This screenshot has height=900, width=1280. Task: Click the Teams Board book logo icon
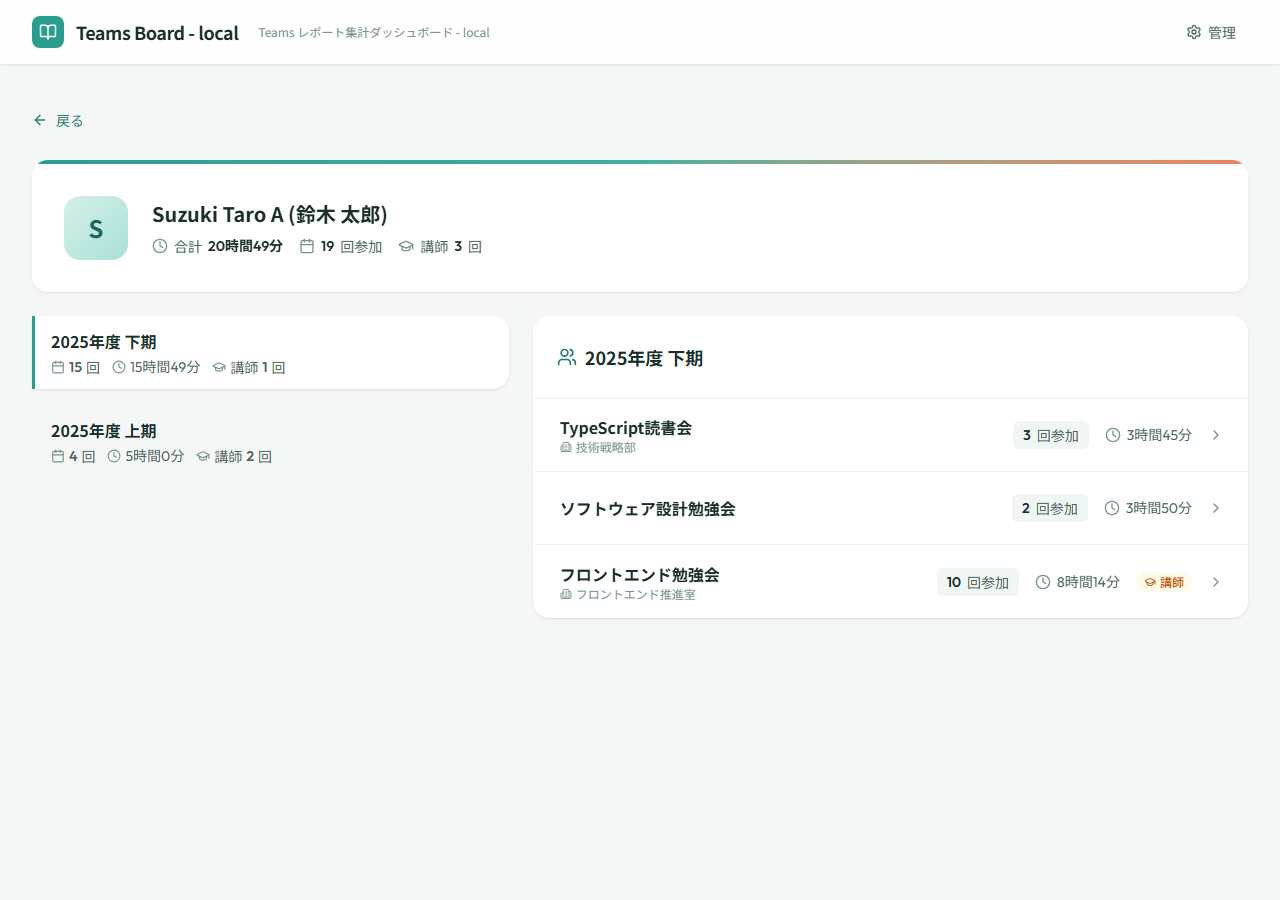click(x=48, y=32)
